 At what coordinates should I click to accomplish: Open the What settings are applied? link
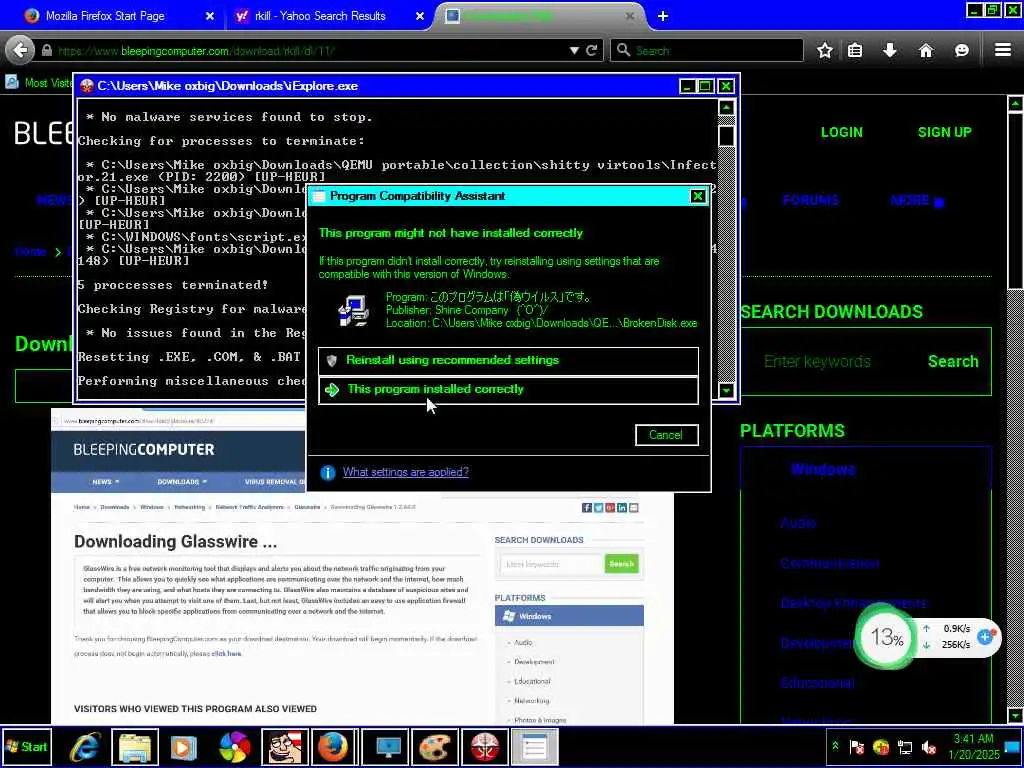[406, 472]
